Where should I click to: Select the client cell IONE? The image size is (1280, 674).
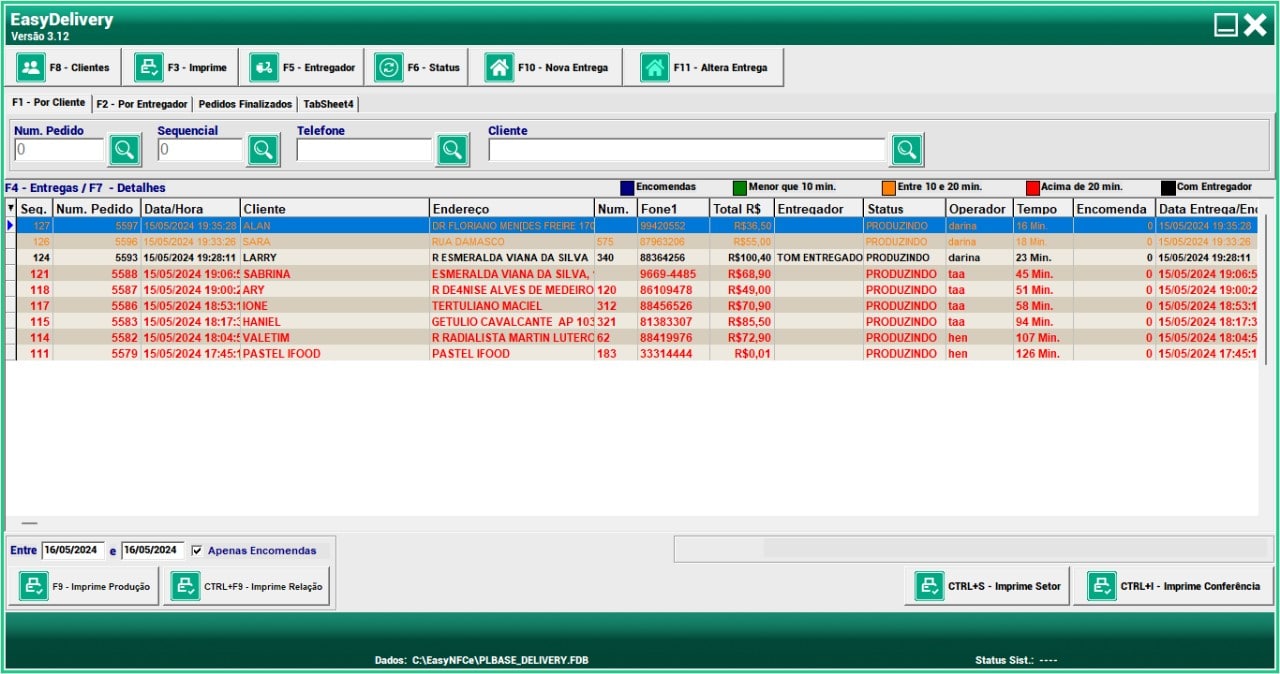coord(334,305)
